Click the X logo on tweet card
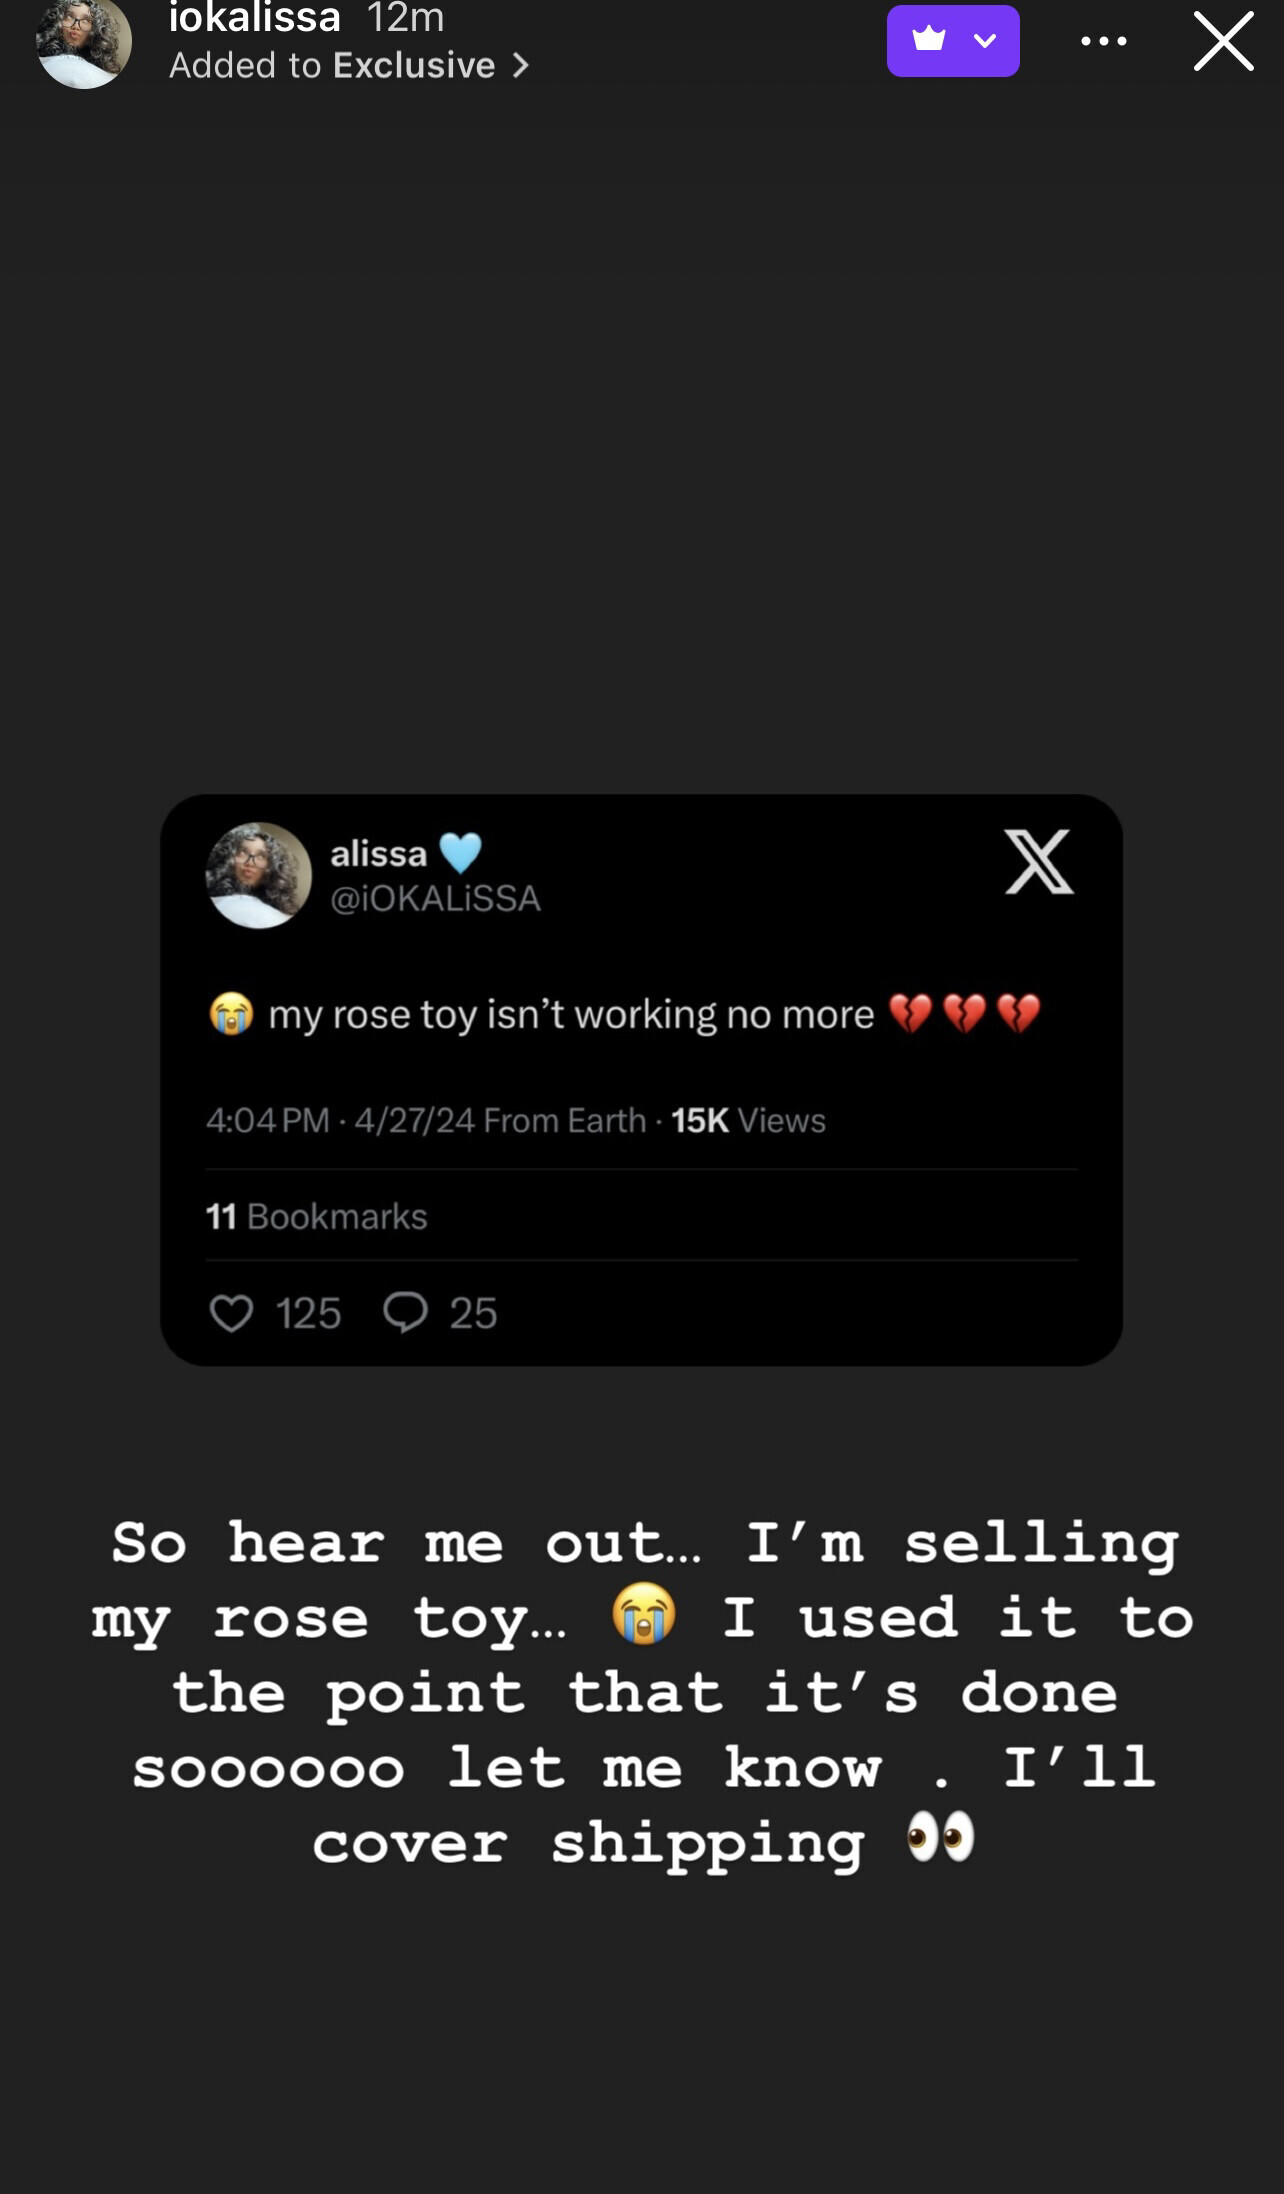The image size is (1284, 2194). [x=1039, y=861]
